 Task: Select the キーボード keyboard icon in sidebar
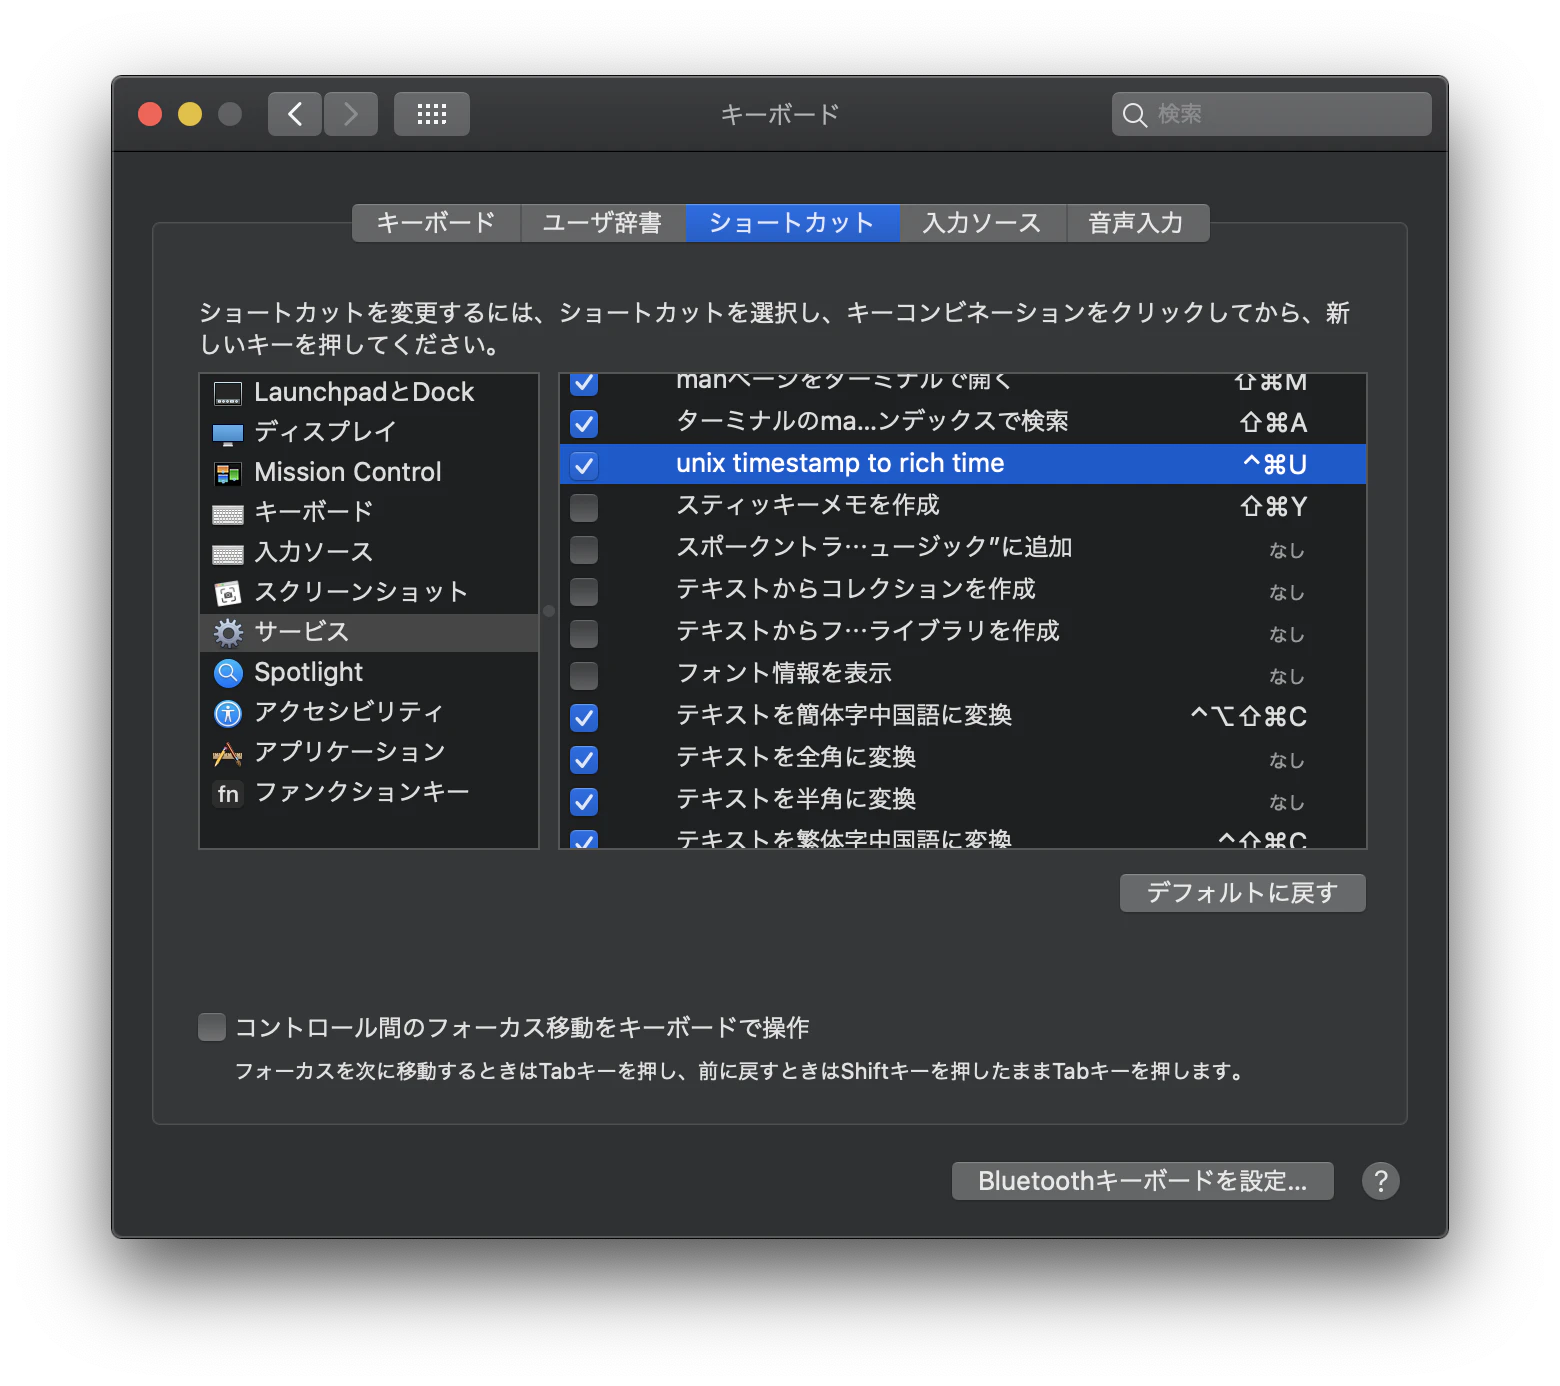point(228,514)
